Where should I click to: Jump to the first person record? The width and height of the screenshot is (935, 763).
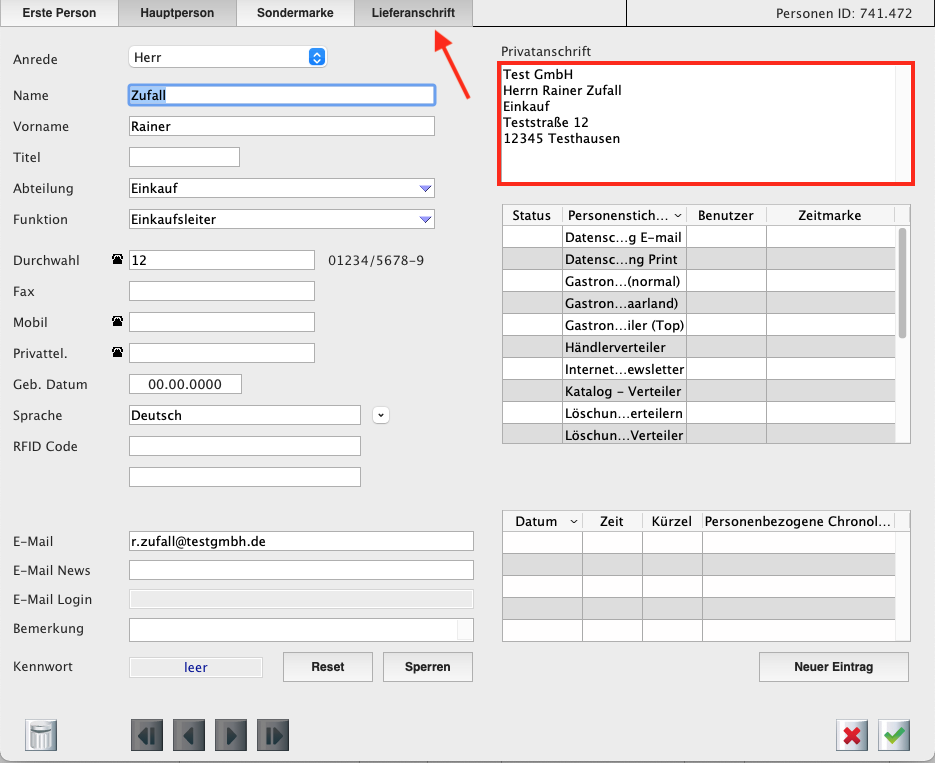click(x=146, y=736)
